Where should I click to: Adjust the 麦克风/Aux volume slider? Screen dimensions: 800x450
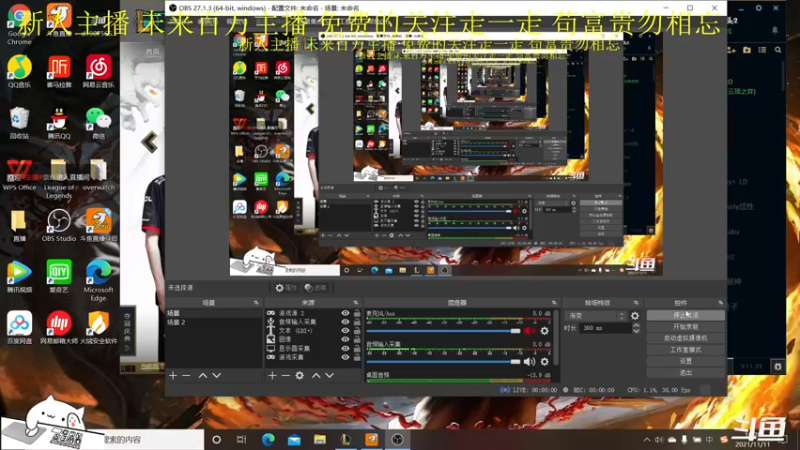(x=443, y=331)
